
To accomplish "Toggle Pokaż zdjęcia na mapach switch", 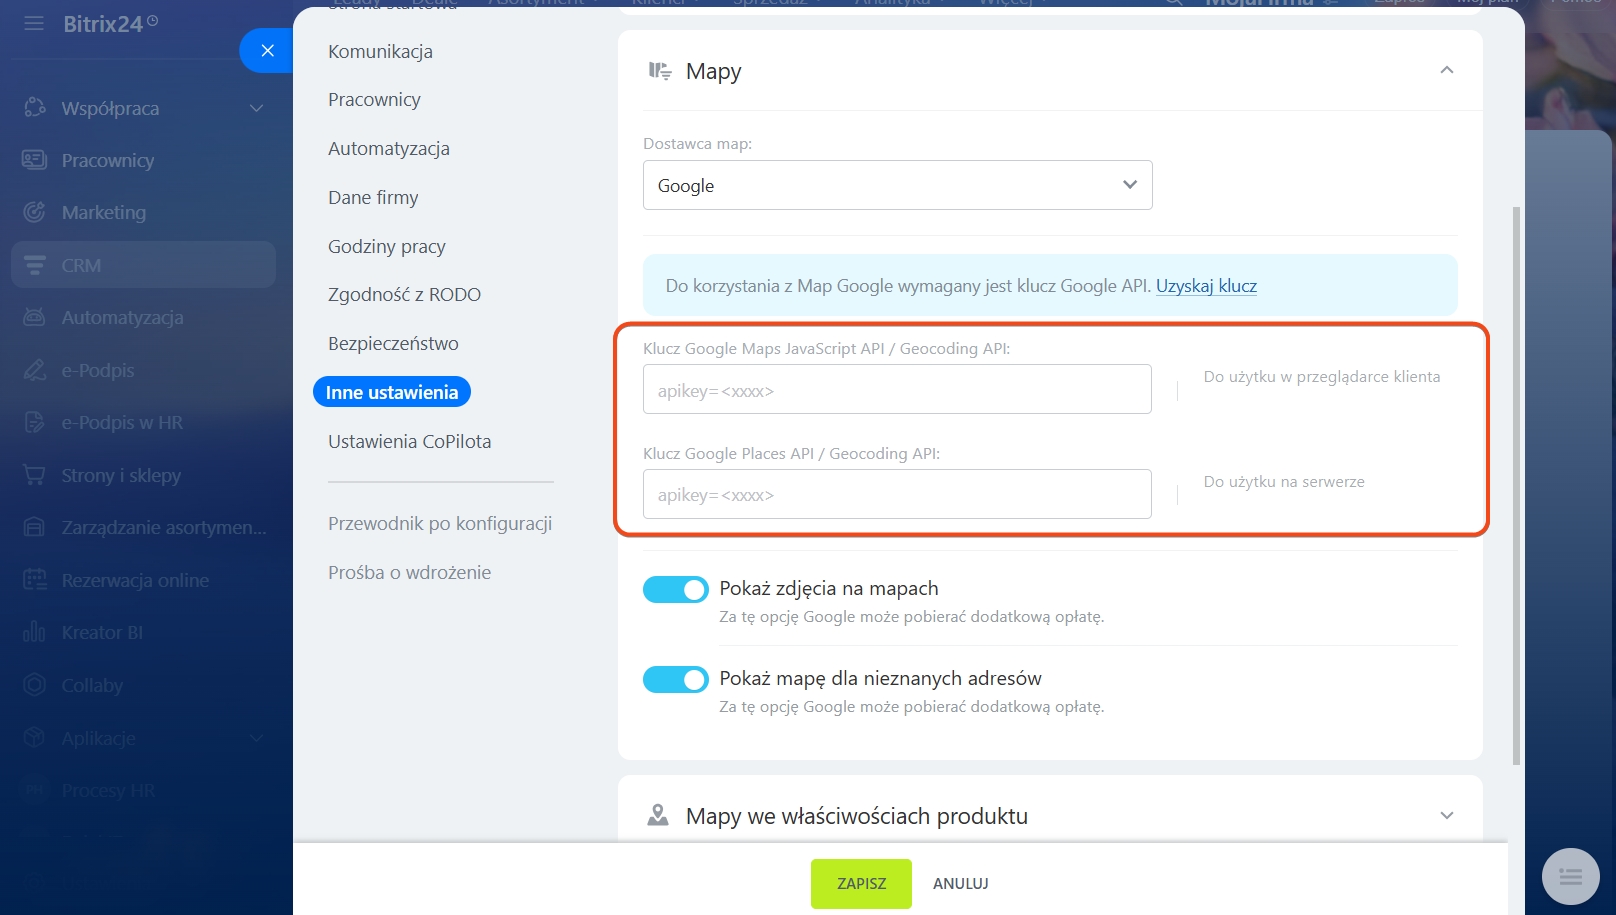I will click(x=676, y=590).
